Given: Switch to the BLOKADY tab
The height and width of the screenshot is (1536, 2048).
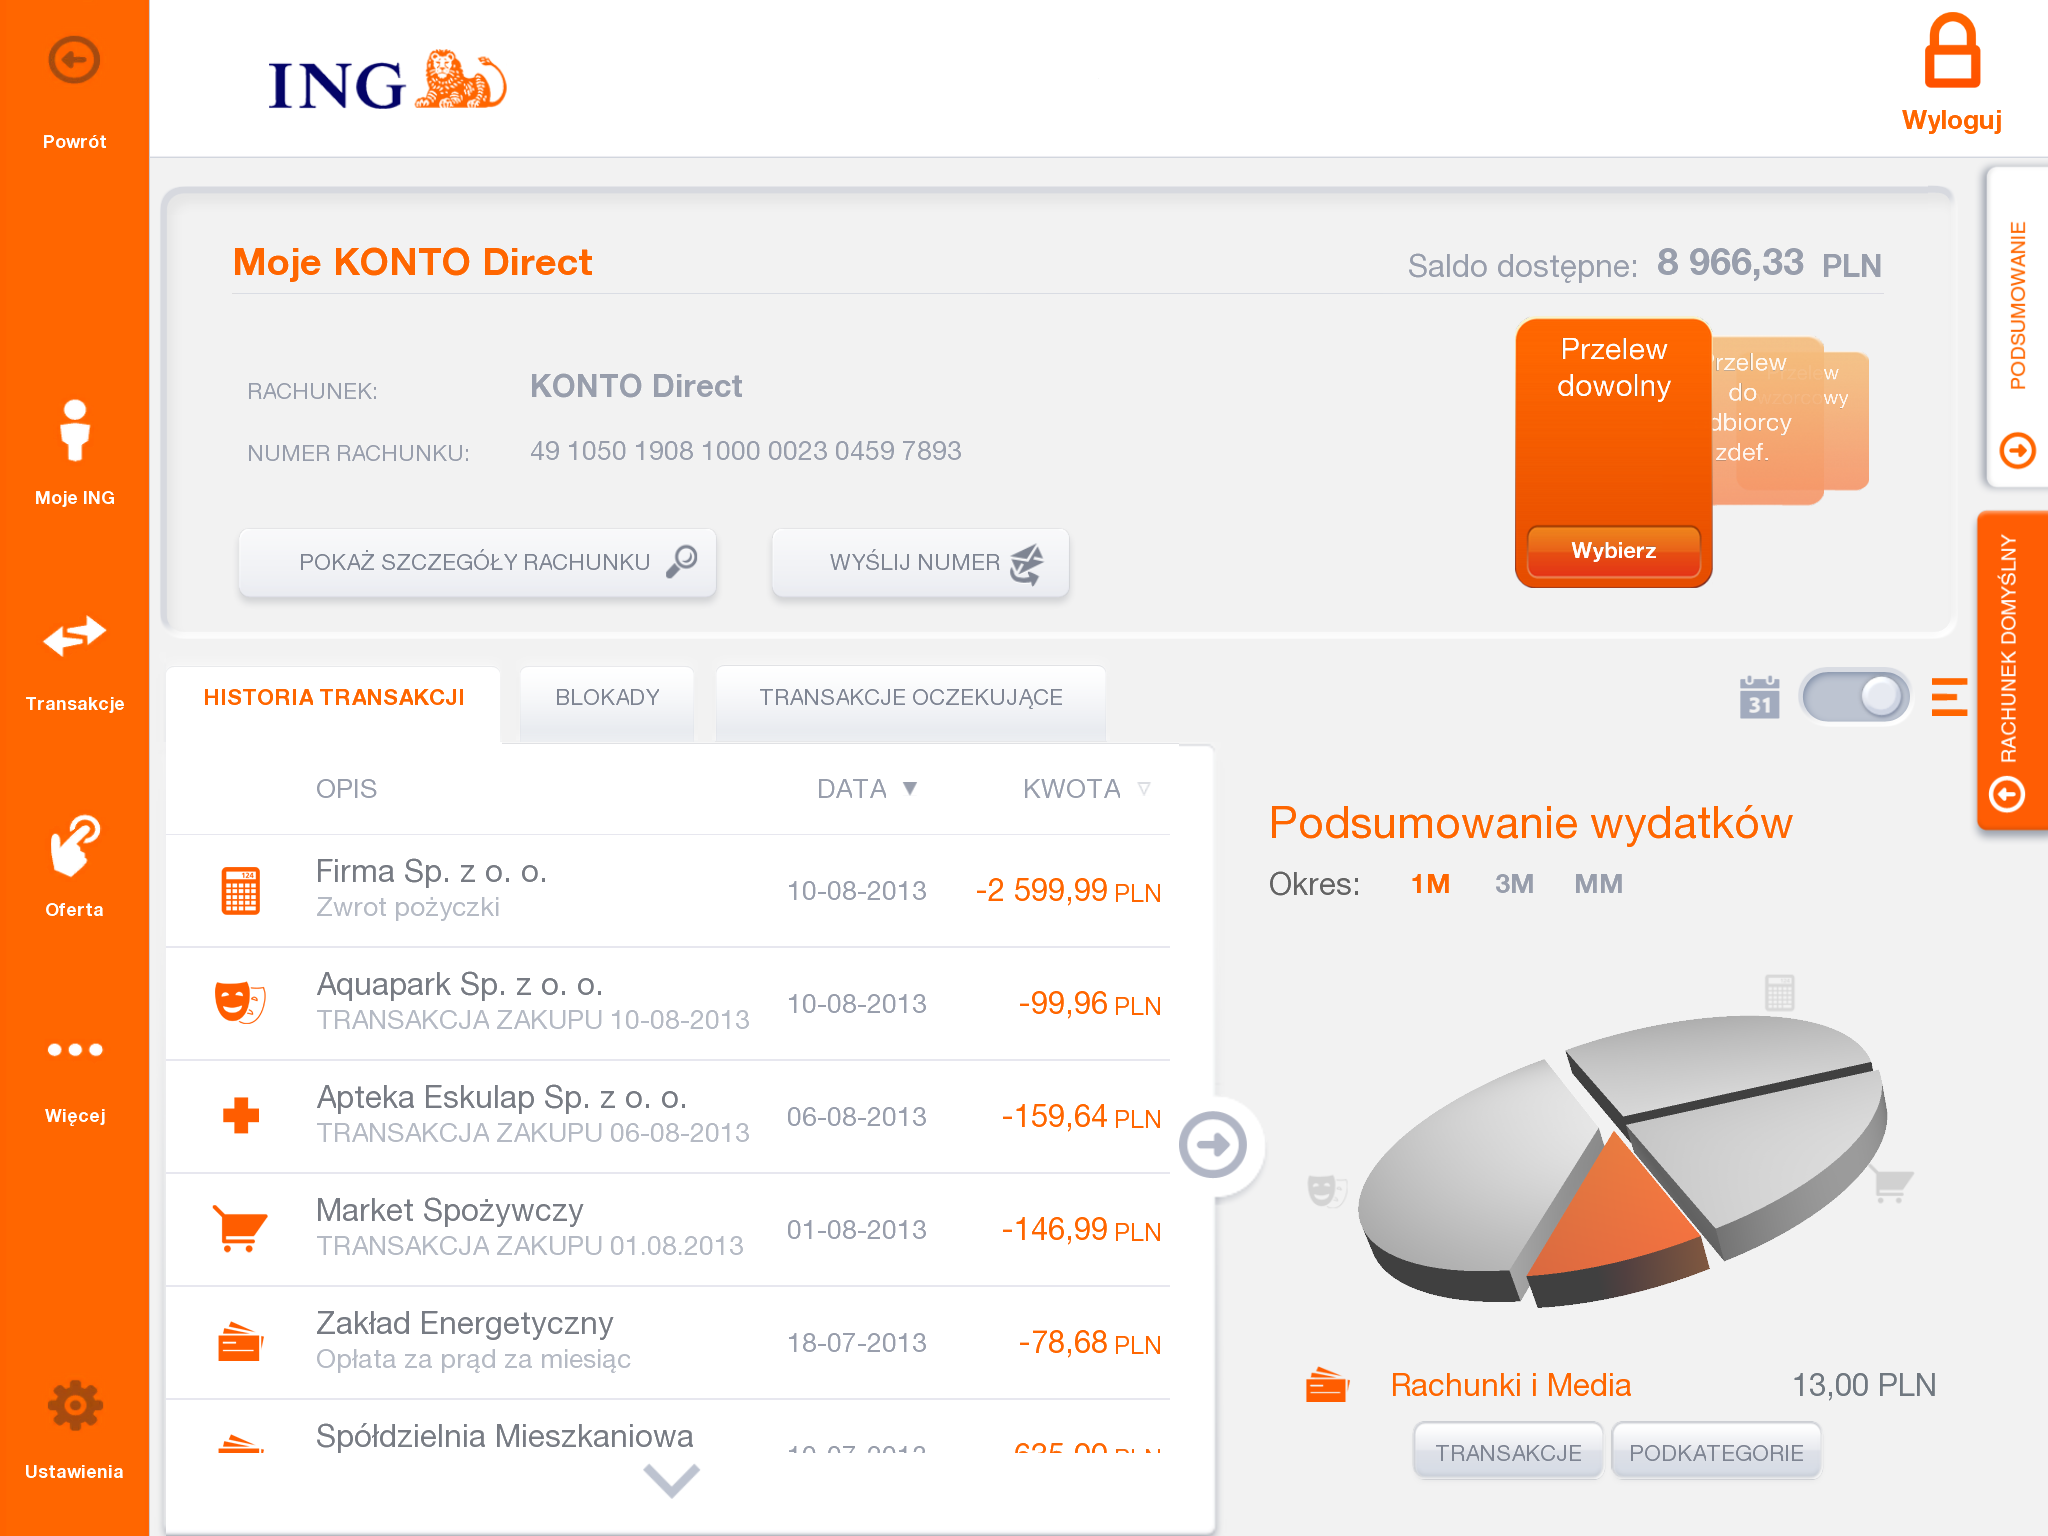Looking at the screenshot, I should (607, 698).
